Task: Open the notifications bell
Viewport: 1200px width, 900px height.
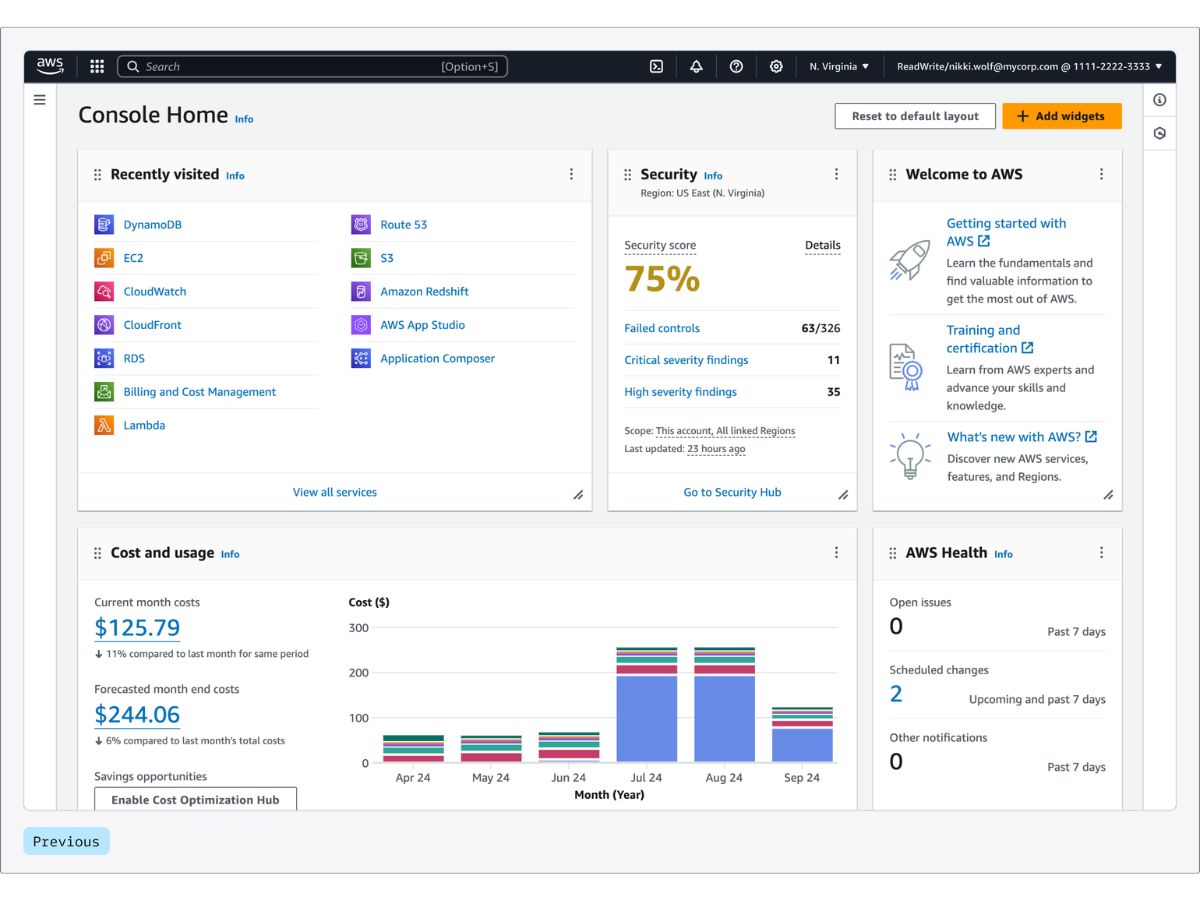Action: tap(696, 67)
